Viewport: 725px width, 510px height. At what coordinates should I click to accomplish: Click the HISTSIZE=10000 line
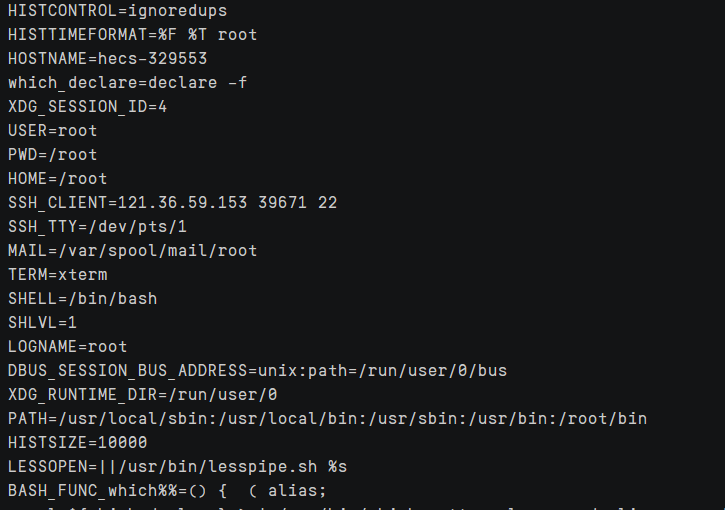[x=77, y=443]
